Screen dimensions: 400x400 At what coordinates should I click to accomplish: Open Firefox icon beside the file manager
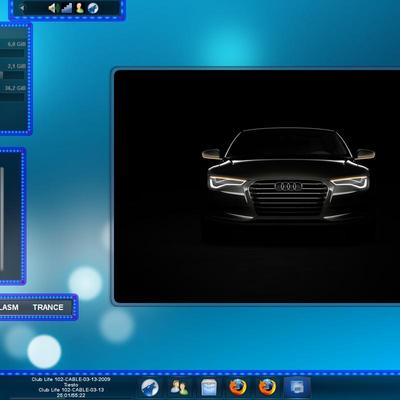(238, 387)
